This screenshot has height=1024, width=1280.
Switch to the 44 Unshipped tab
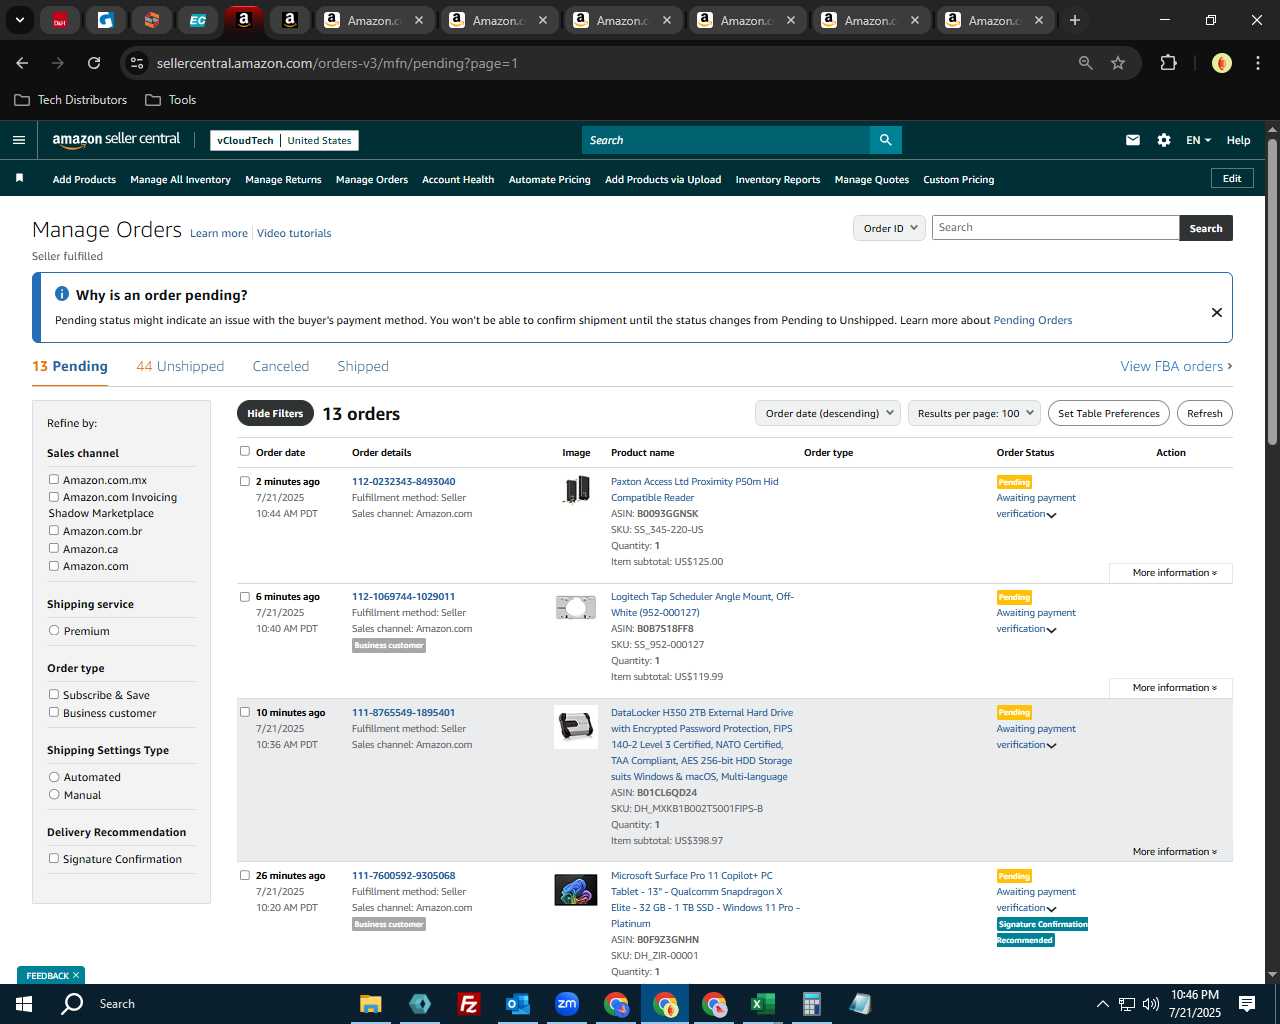point(180,366)
